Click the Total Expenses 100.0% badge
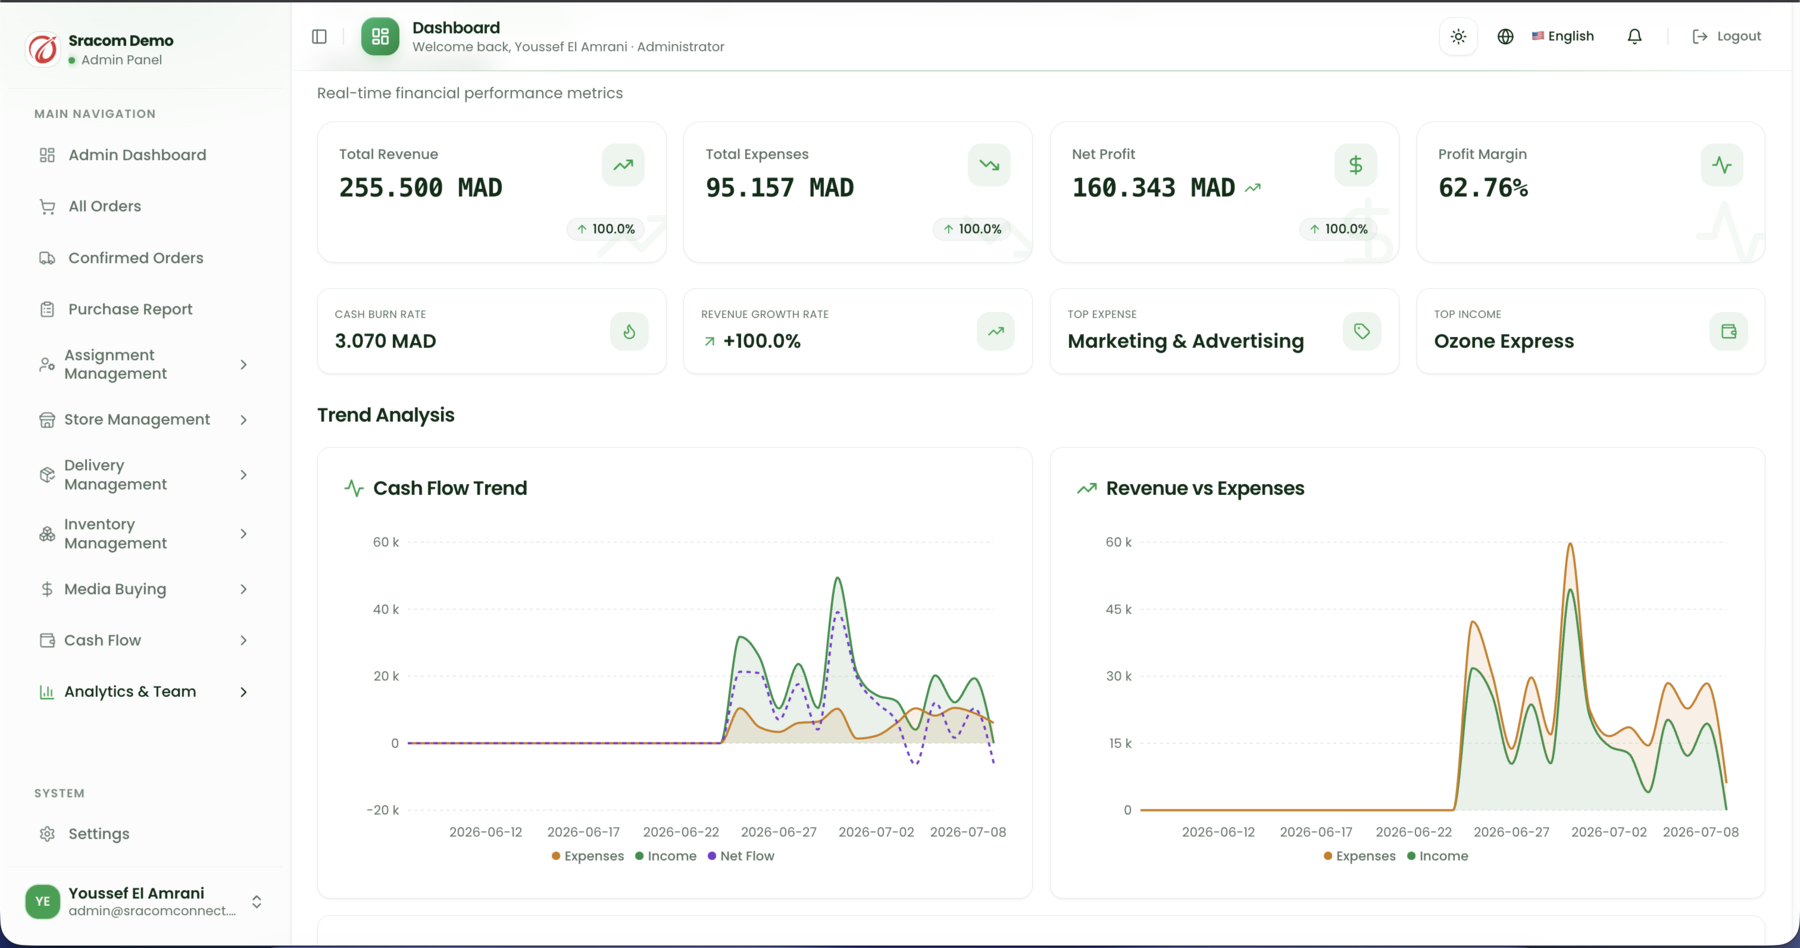The image size is (1800, 948). click(x=972, y=229)
